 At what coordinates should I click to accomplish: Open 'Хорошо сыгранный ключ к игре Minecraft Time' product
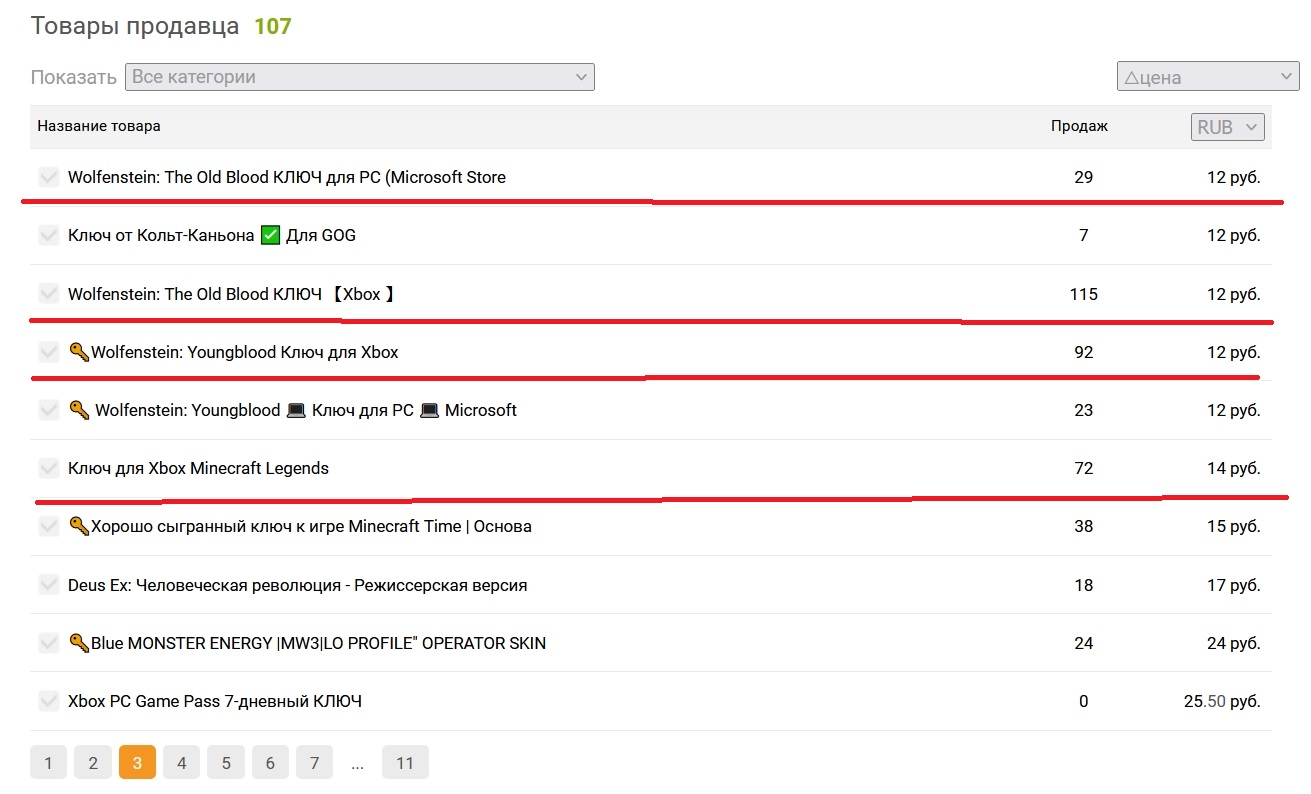(x=311, y=526)
